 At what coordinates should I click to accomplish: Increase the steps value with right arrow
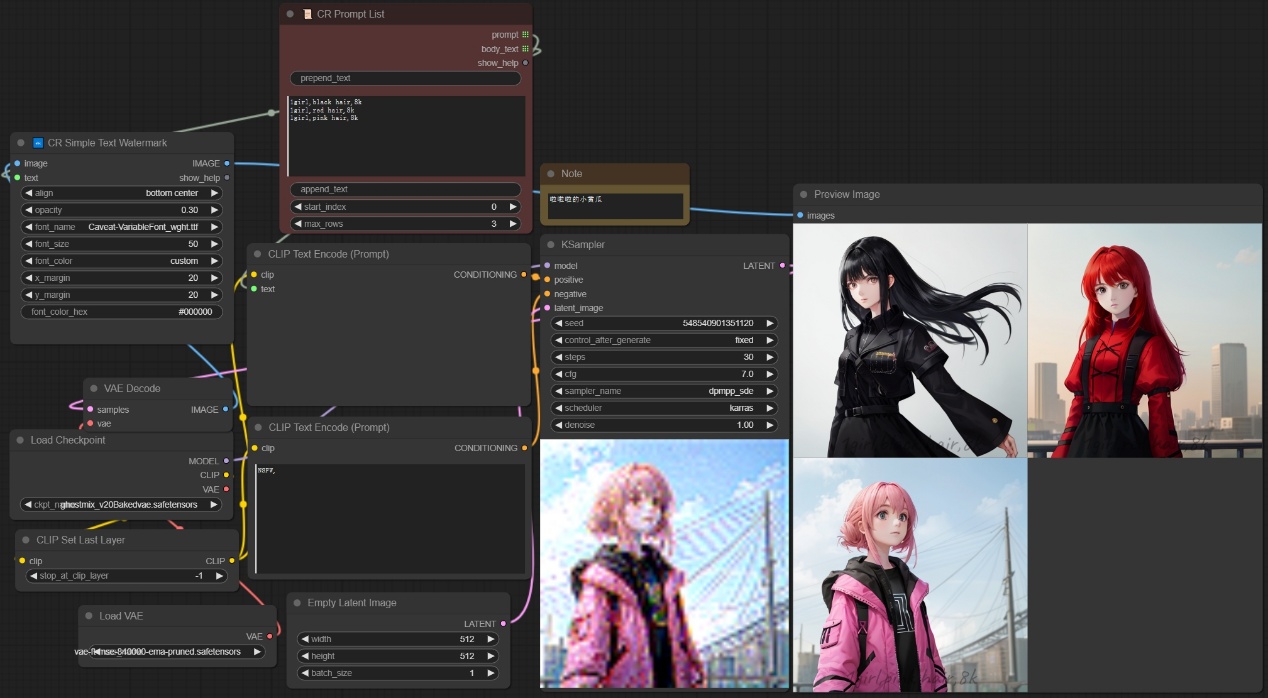point(770,357)
